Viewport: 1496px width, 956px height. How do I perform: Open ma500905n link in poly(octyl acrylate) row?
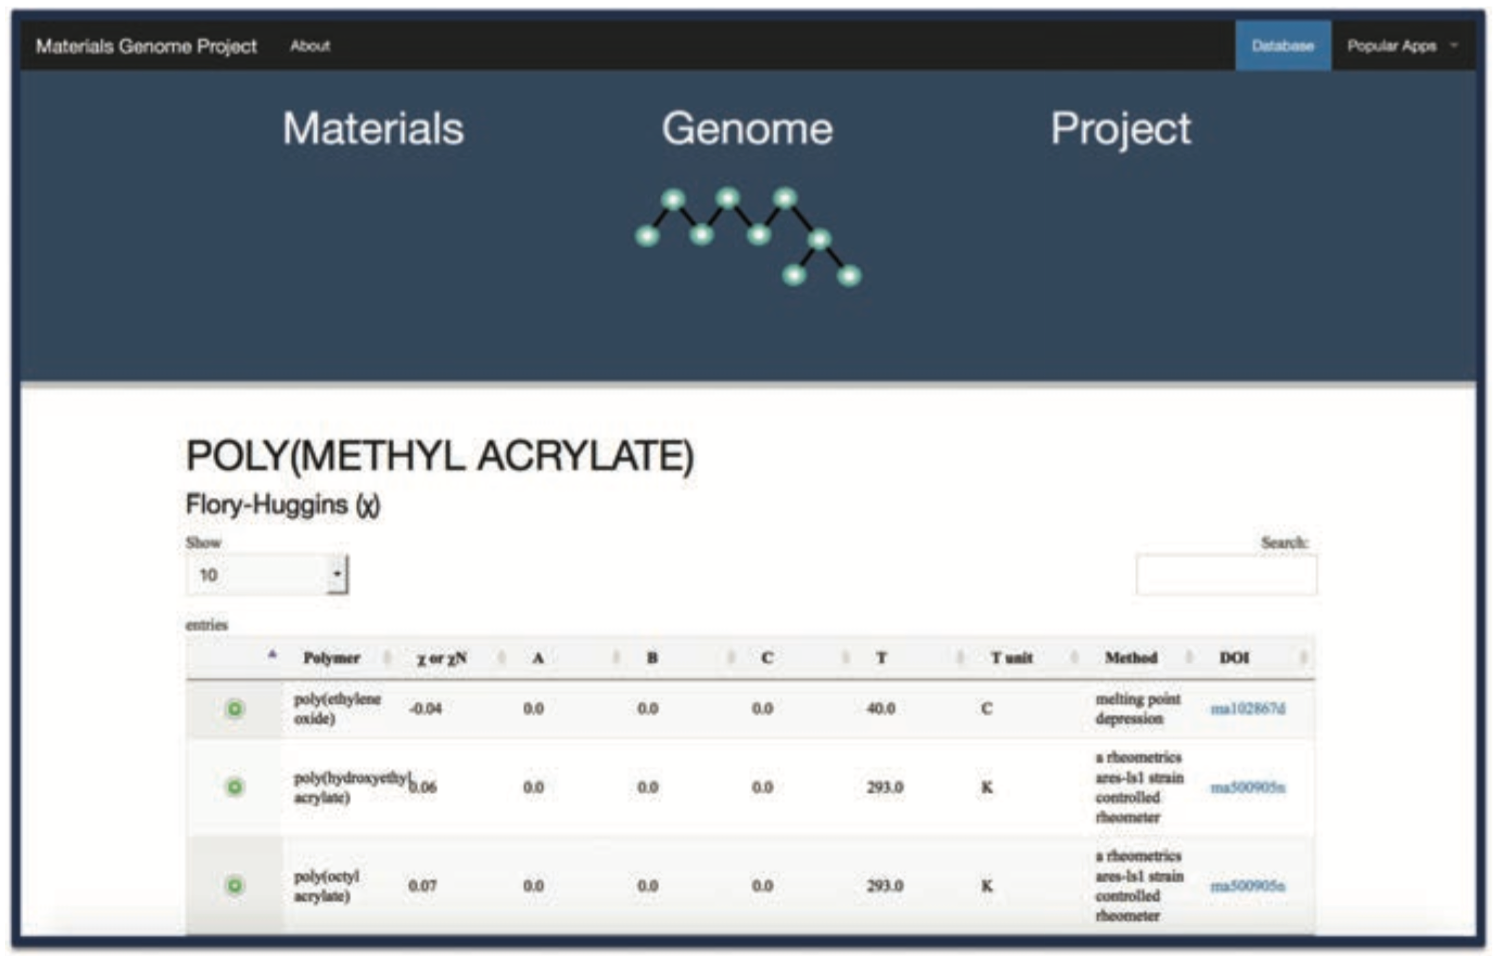tap(1248, 886)
